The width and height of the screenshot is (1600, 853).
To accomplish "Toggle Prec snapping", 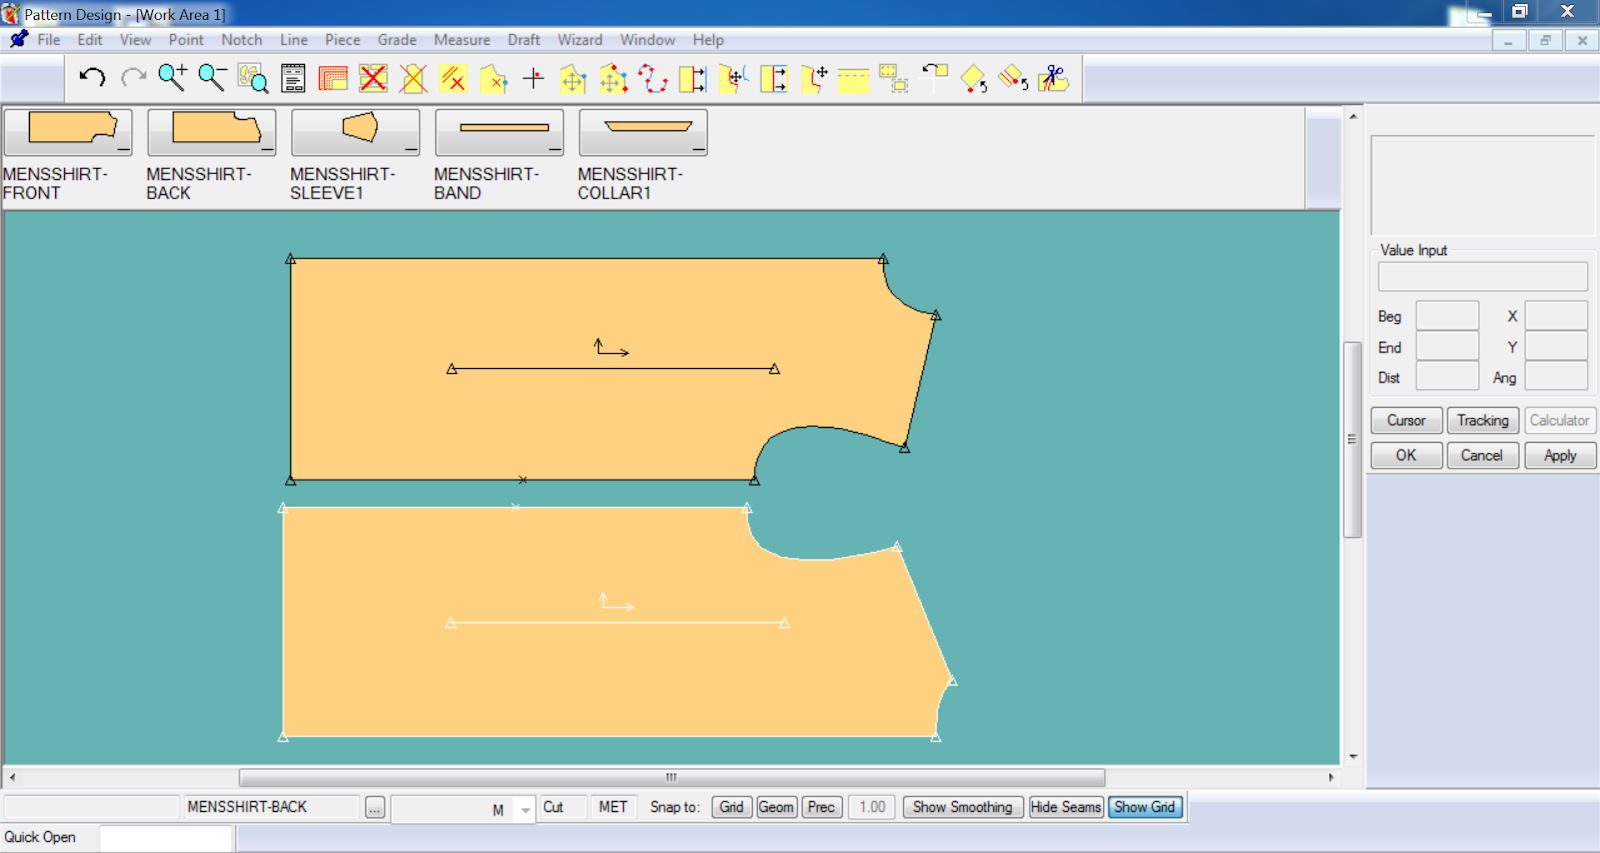I will (821, 807).
